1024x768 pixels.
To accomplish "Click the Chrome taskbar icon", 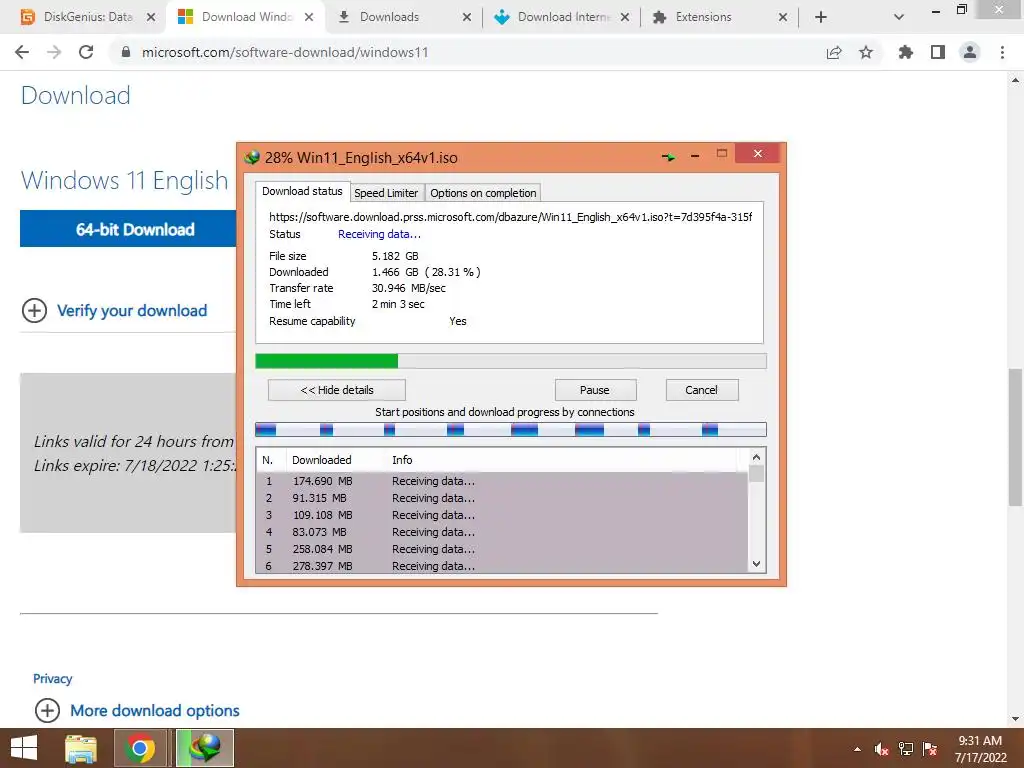I will point(140,748).
